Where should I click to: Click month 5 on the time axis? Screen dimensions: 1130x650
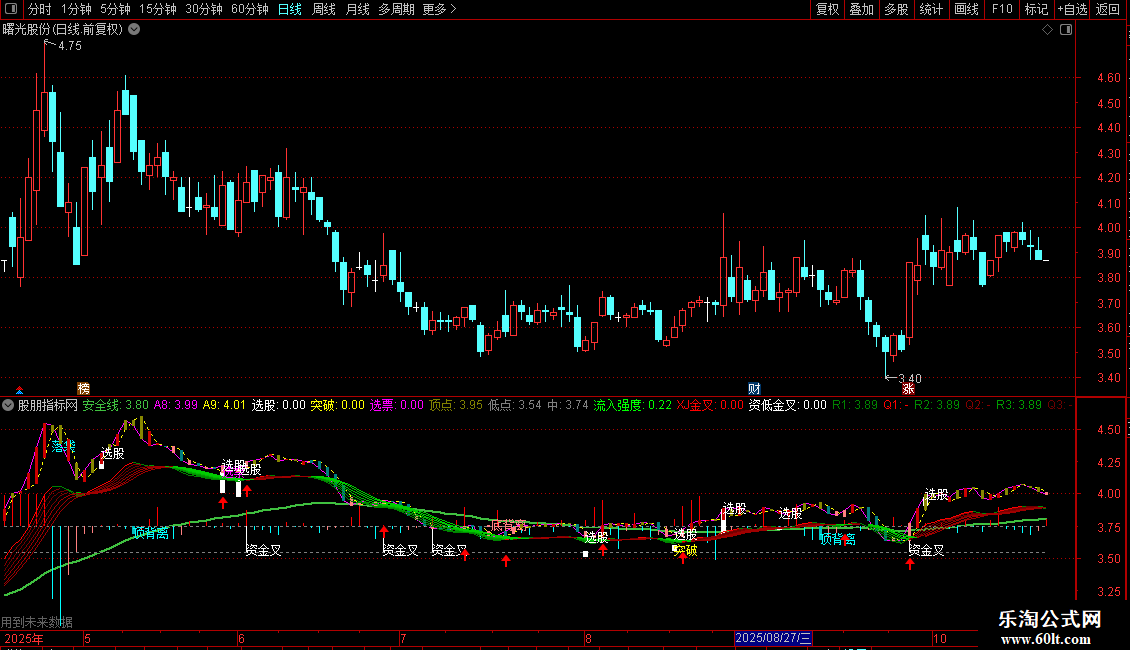click(x=87, y=638)
